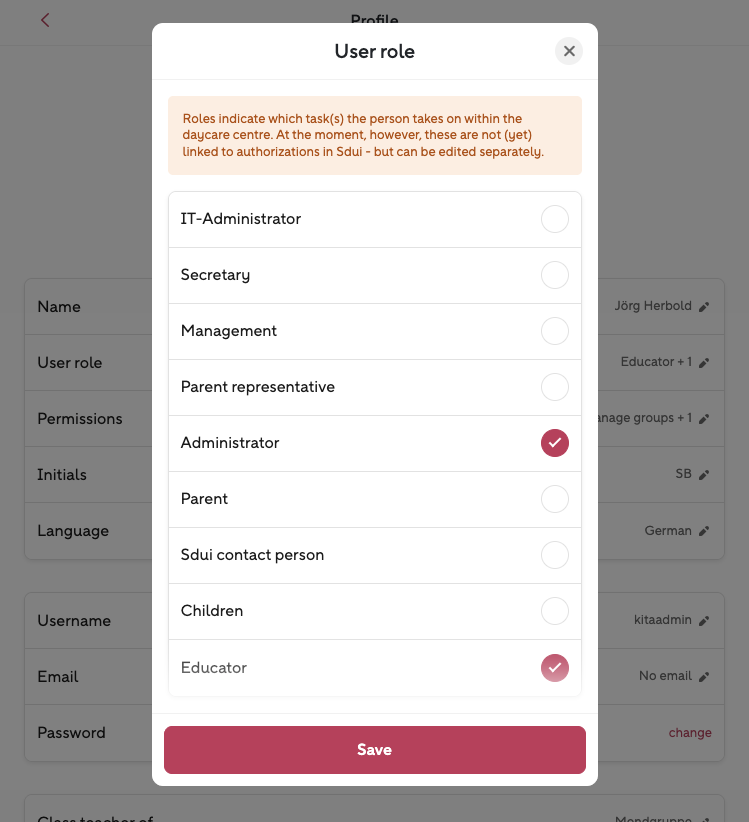Screen dimensions: 749x822
Task: Select the Management role checkbox
Action: click(x=554, y=331)
